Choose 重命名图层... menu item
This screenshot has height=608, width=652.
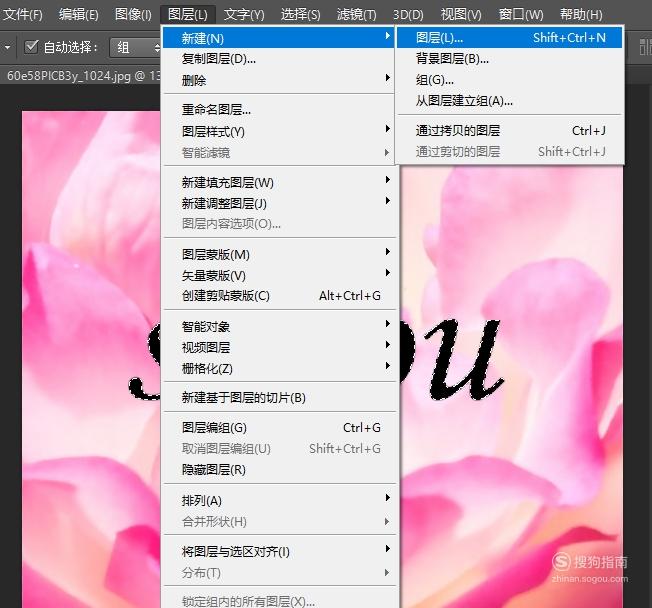pyautogui.click(x=278, y=110)
